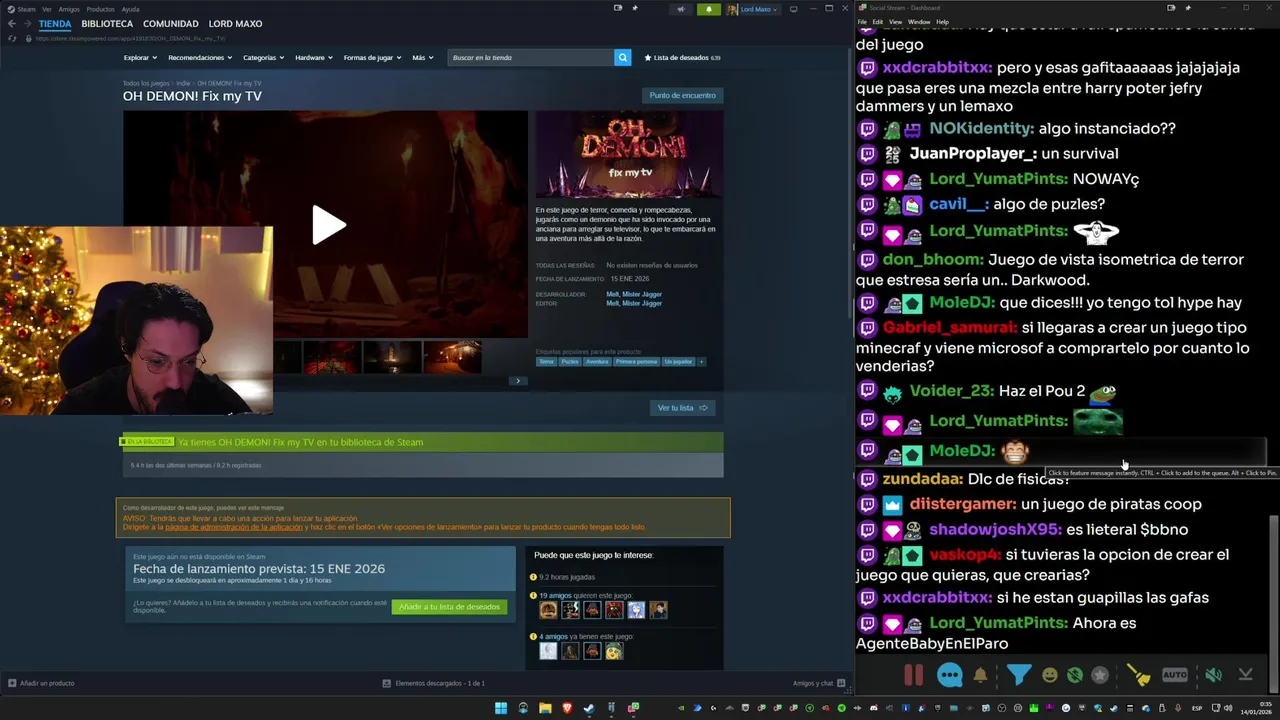Viewport: 1280px width, 720px height.
Task: Switch to the TIENDA tab
Action: tap(55, 24)
